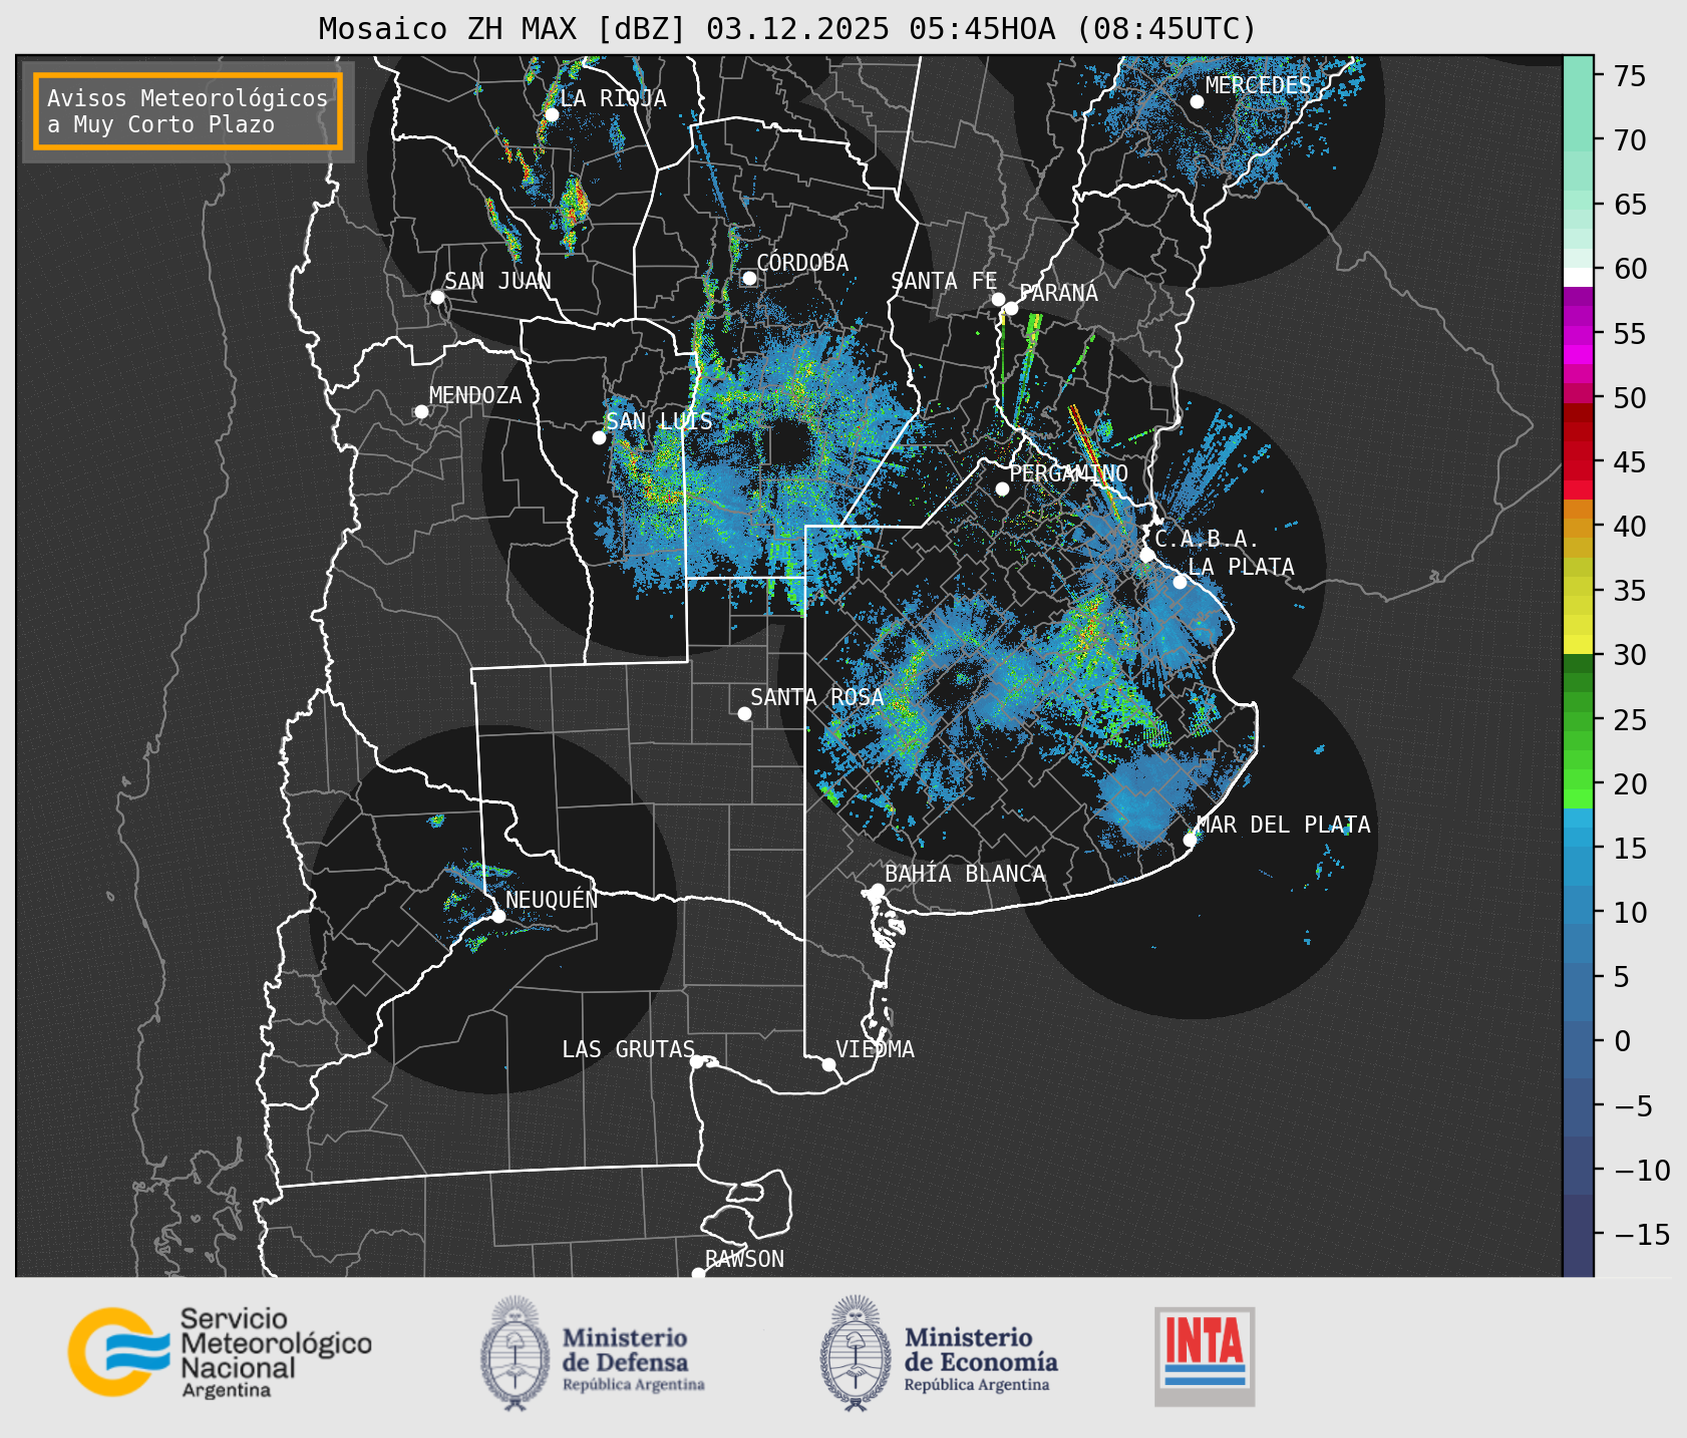This screenshot has width=1687, height=1438.
Task: Select the PERGAMINO city marker
Action: click(x=1002, y=489)
